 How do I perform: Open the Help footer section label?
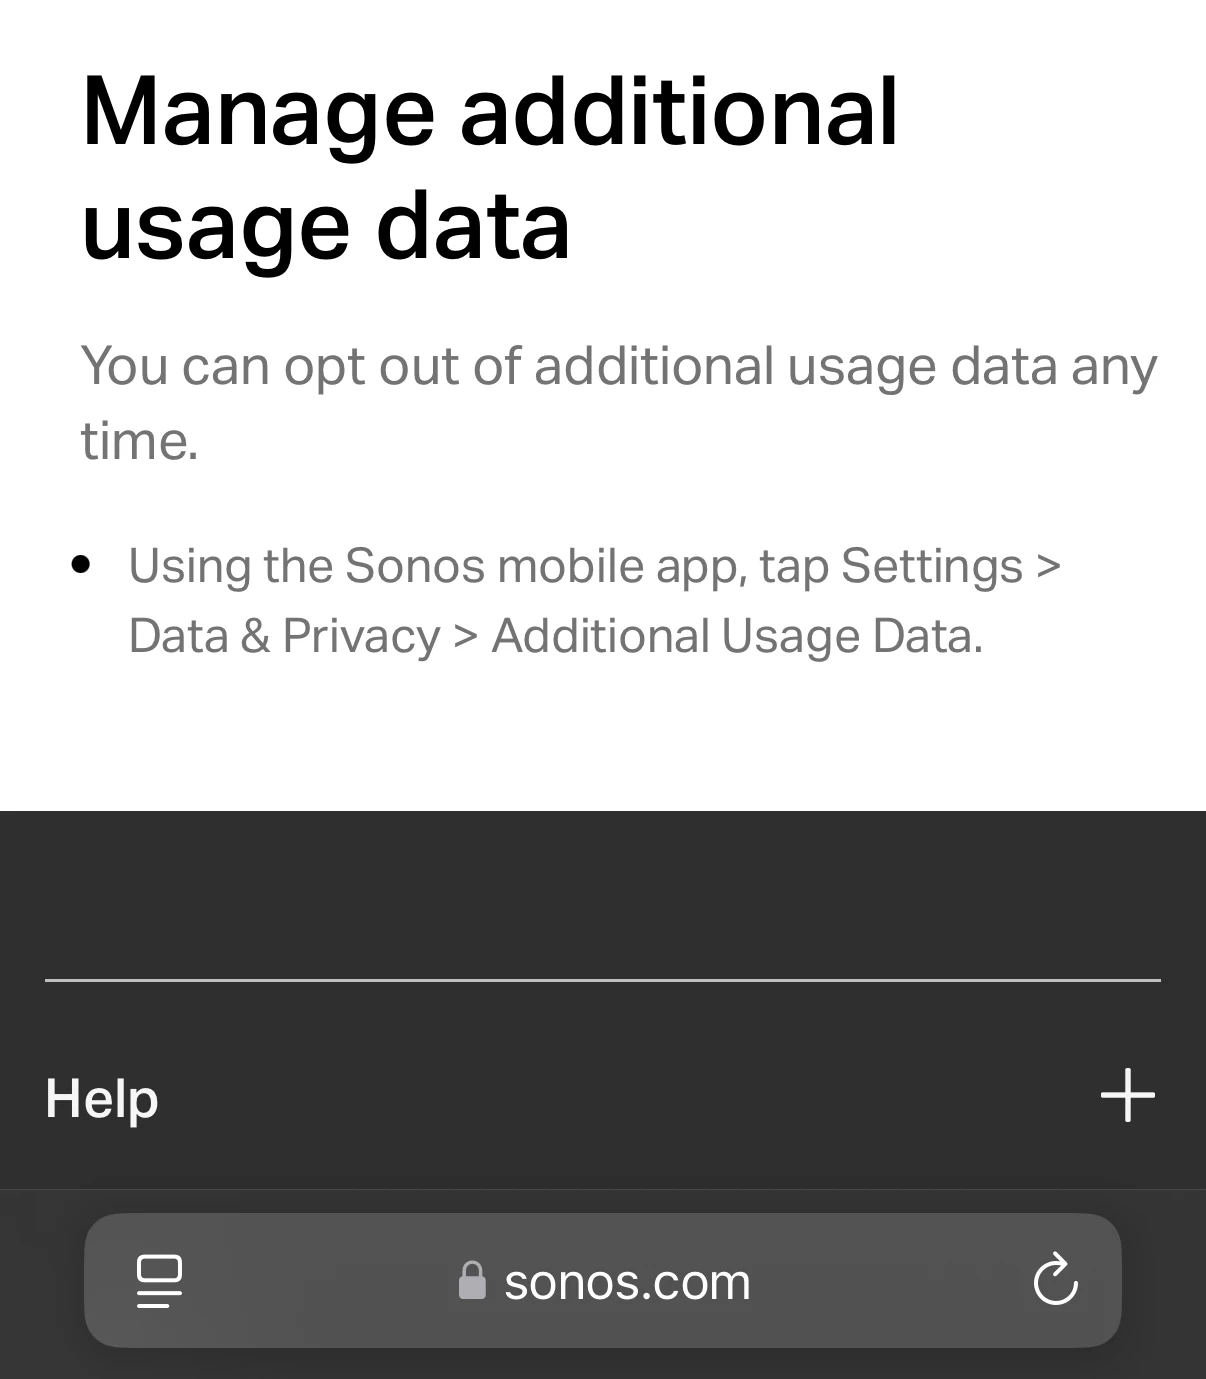point(102,1098)
